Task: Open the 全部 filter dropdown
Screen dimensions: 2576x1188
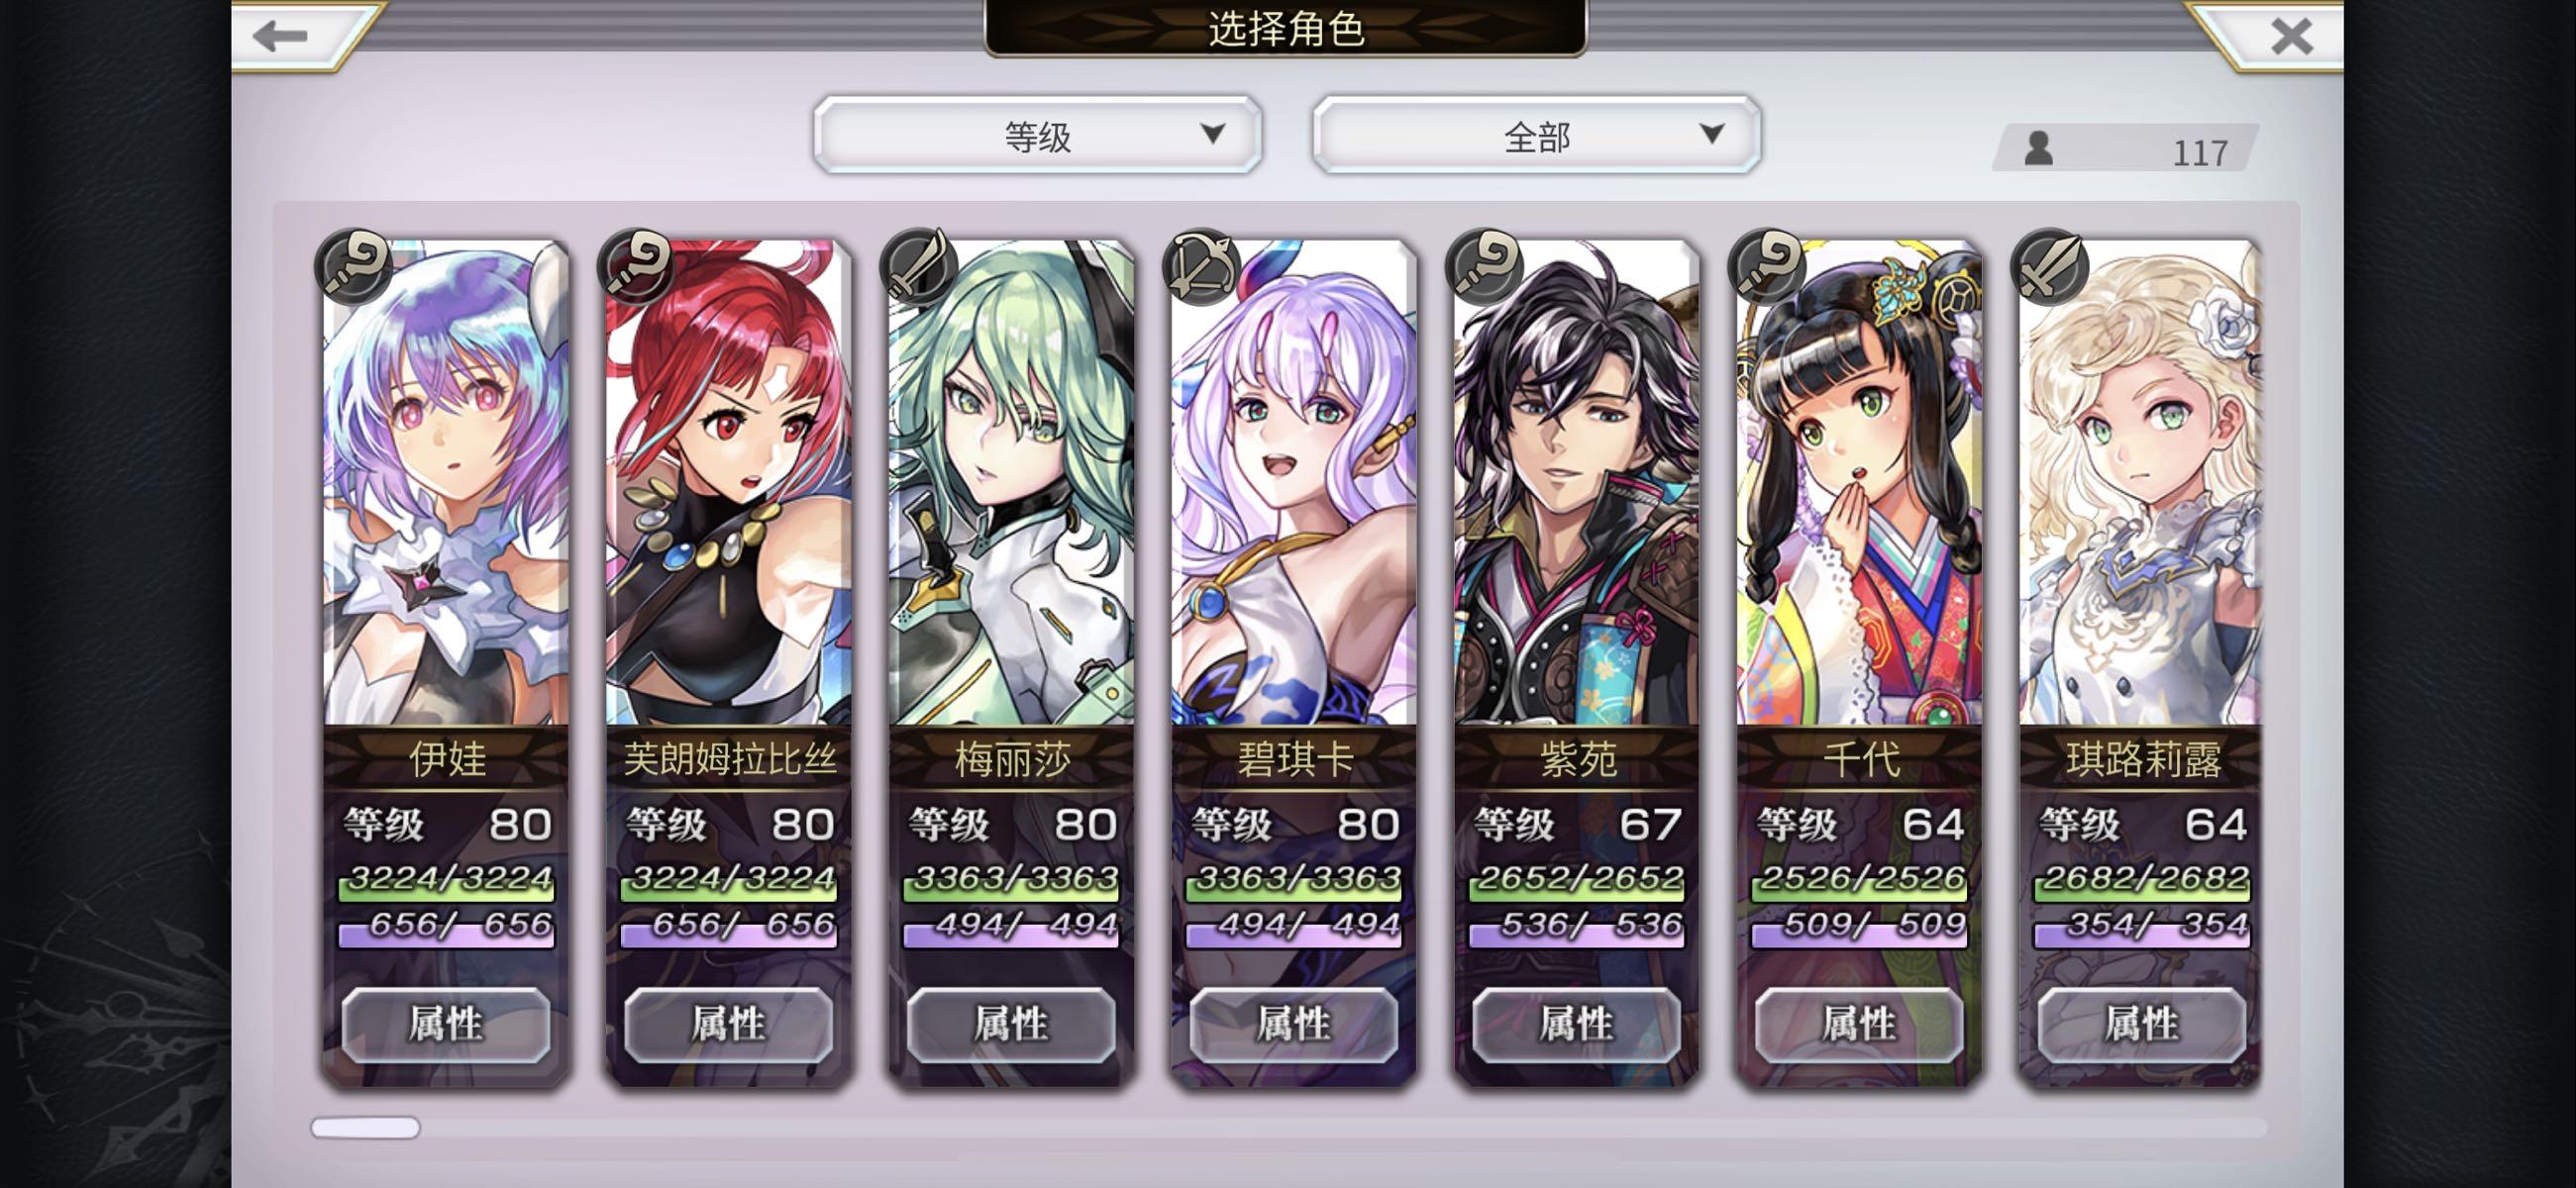Action: pyautogui.click(x=1536, y=135)
